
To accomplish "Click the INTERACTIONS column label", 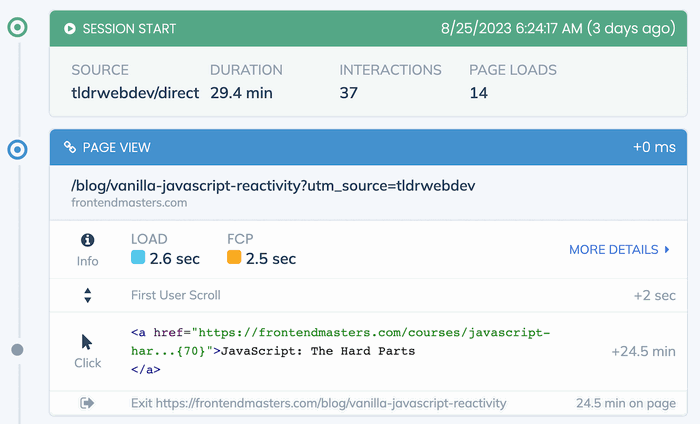I will pos(391,70).
